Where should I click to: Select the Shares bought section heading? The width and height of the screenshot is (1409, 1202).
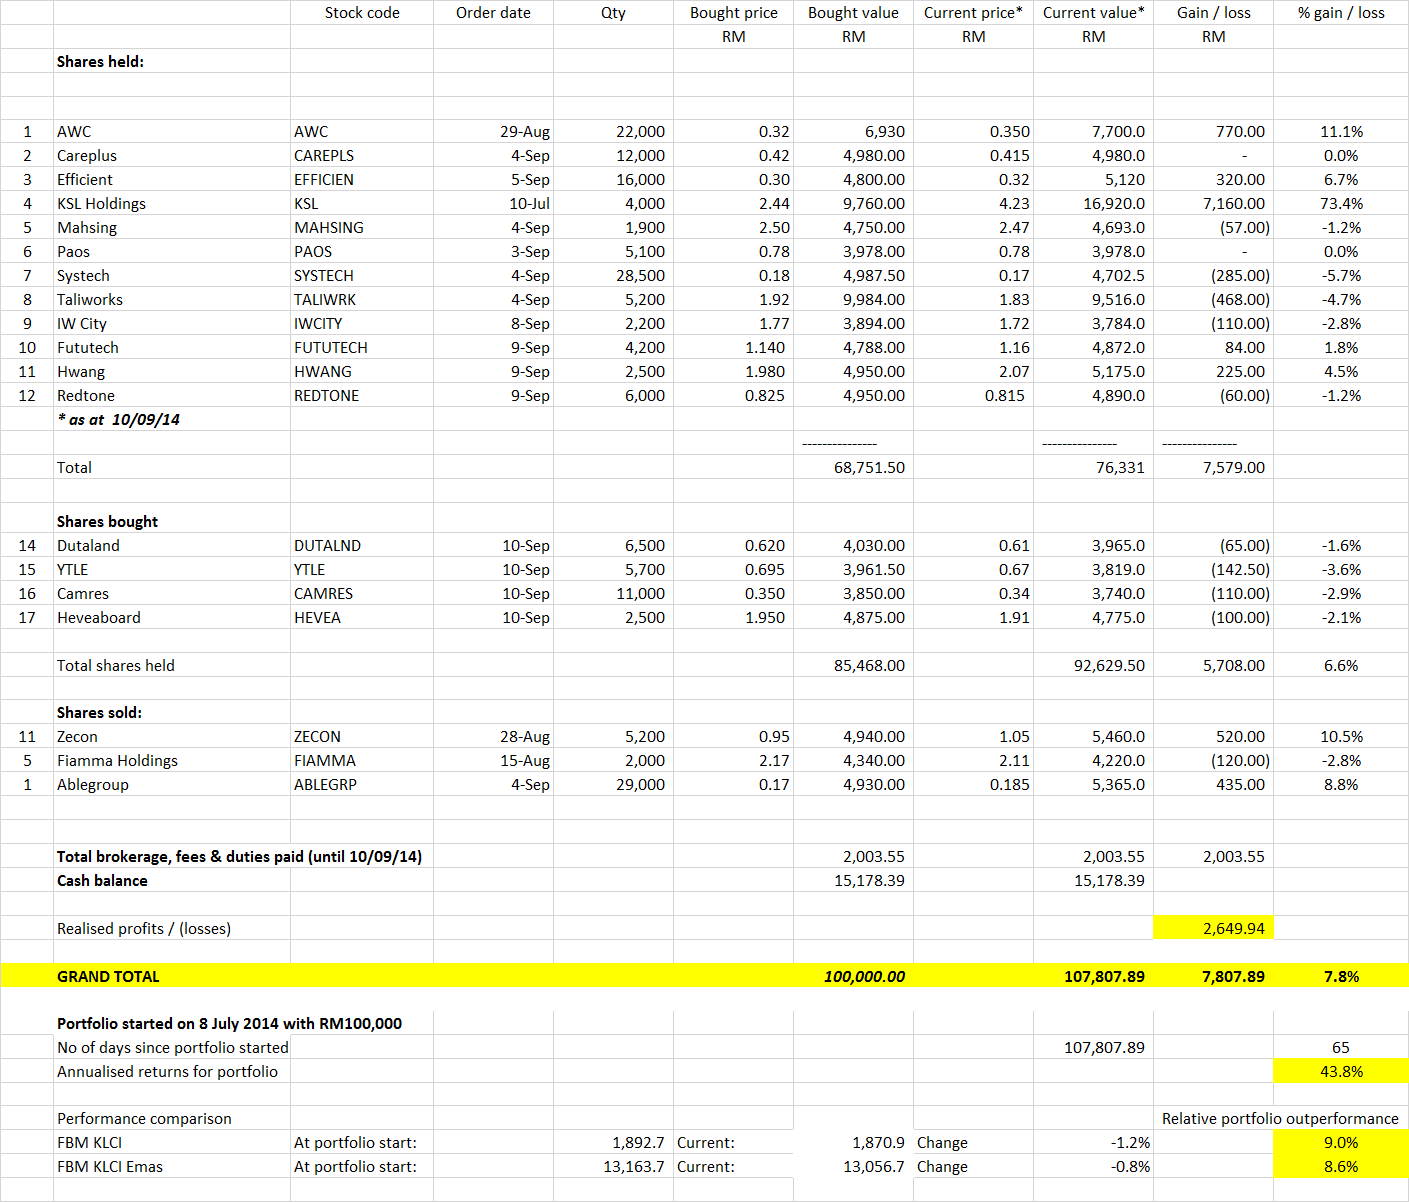tap(107, 522)
